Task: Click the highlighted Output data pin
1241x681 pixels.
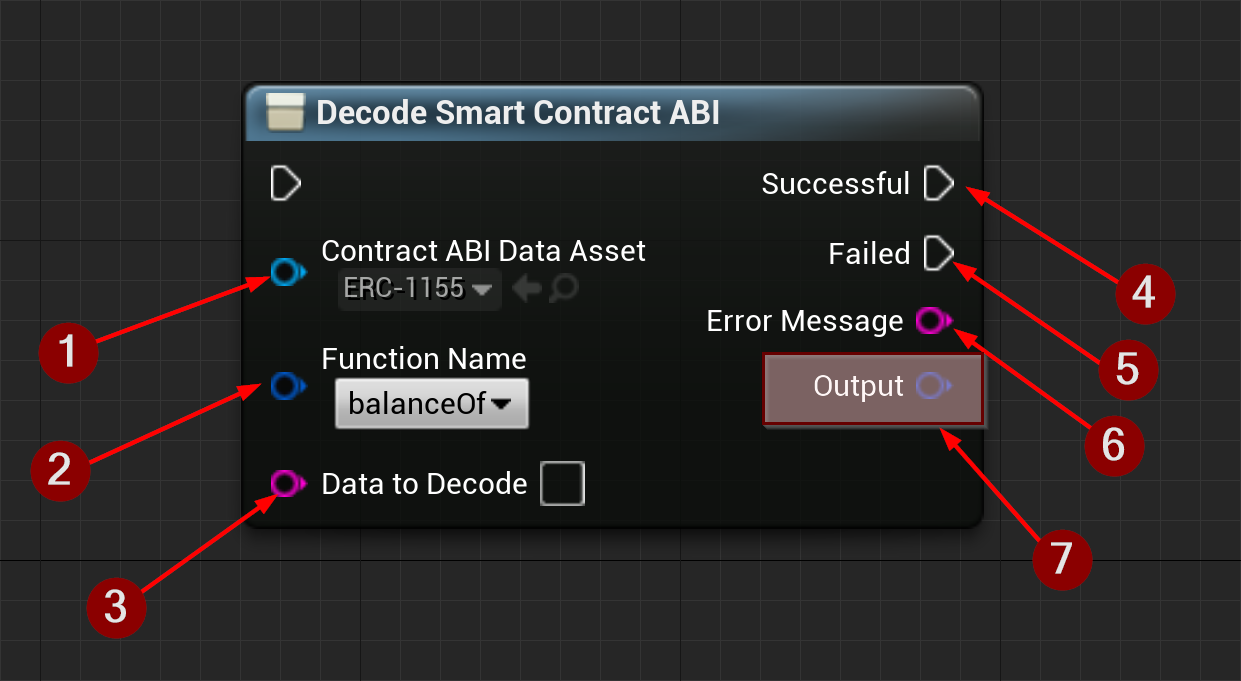Action: [x=934, y=387]
